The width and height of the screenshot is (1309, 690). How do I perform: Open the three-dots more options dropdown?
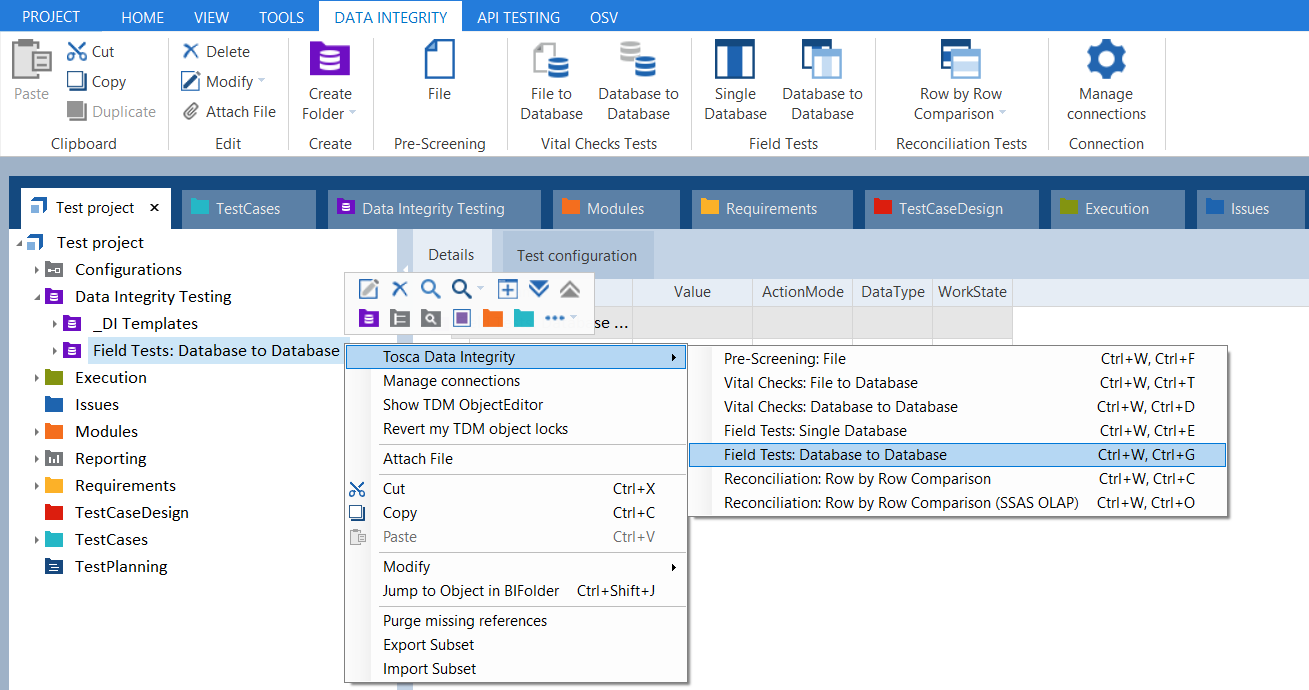click(x=560, y=319)
